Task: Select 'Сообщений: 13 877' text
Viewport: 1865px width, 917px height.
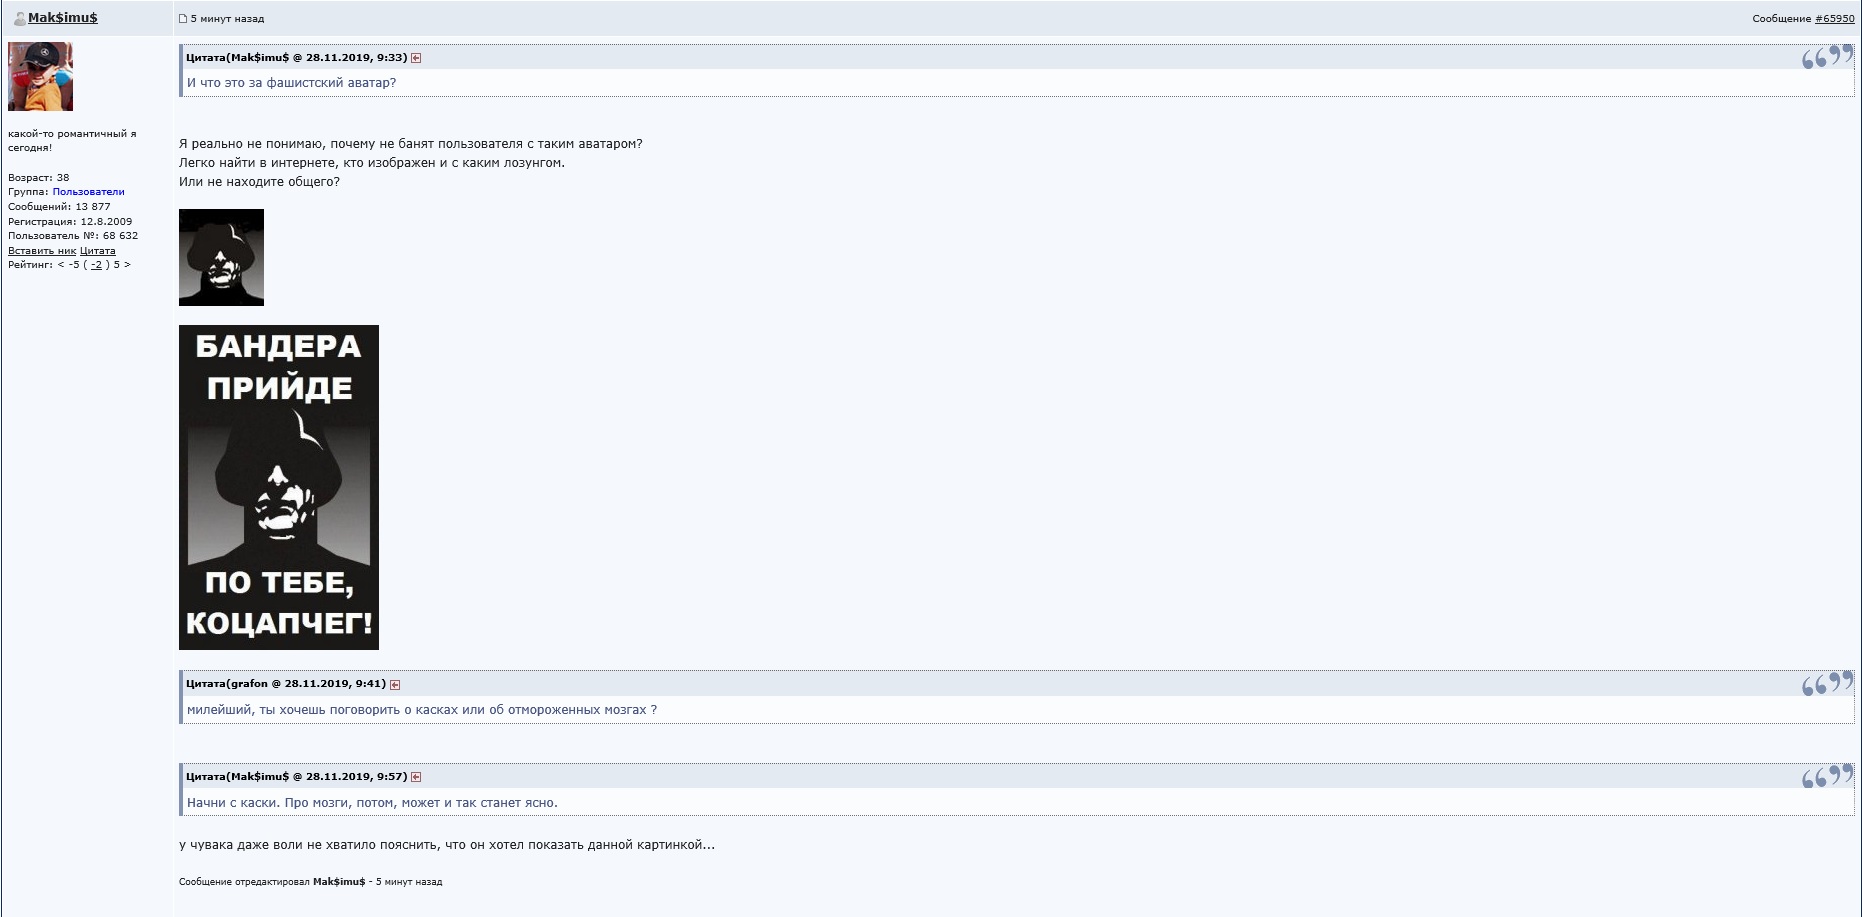Action: coord(59,207)
